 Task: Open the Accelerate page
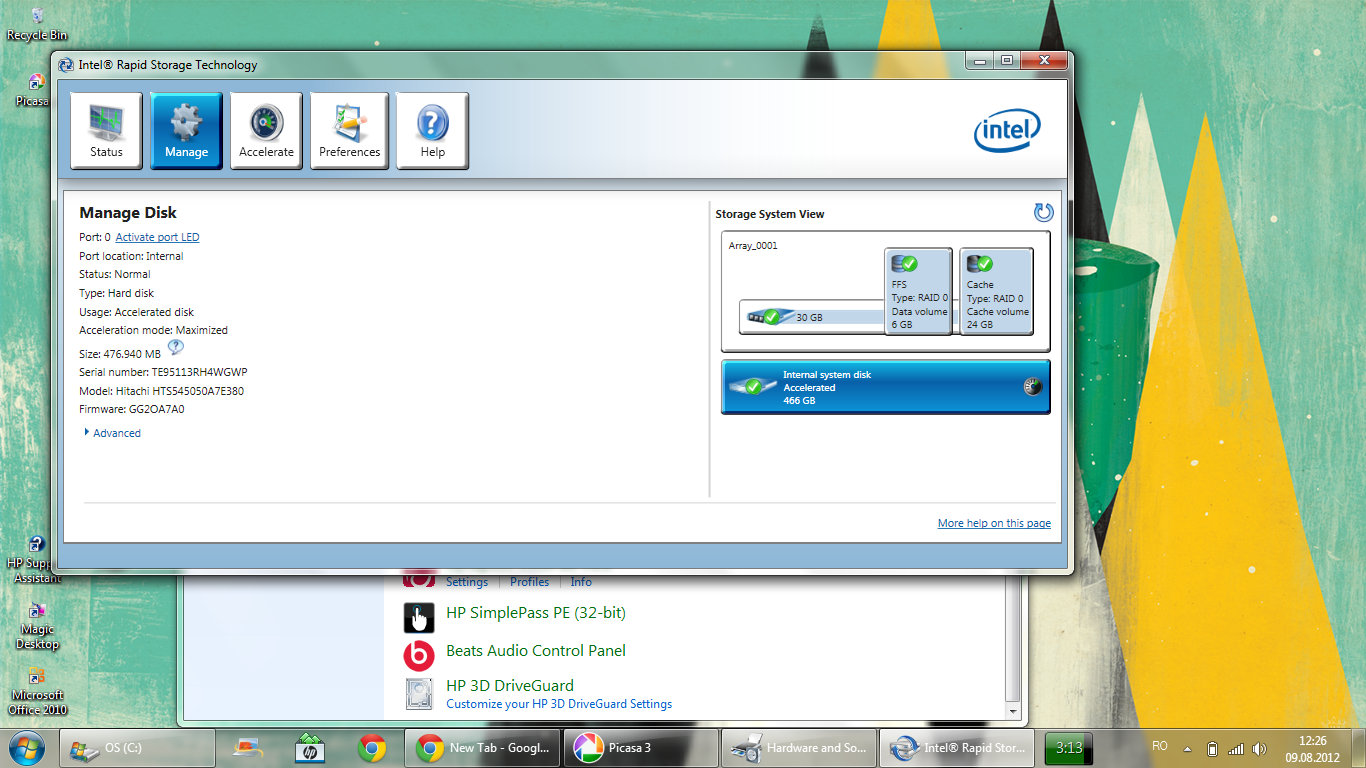[266, 130]
